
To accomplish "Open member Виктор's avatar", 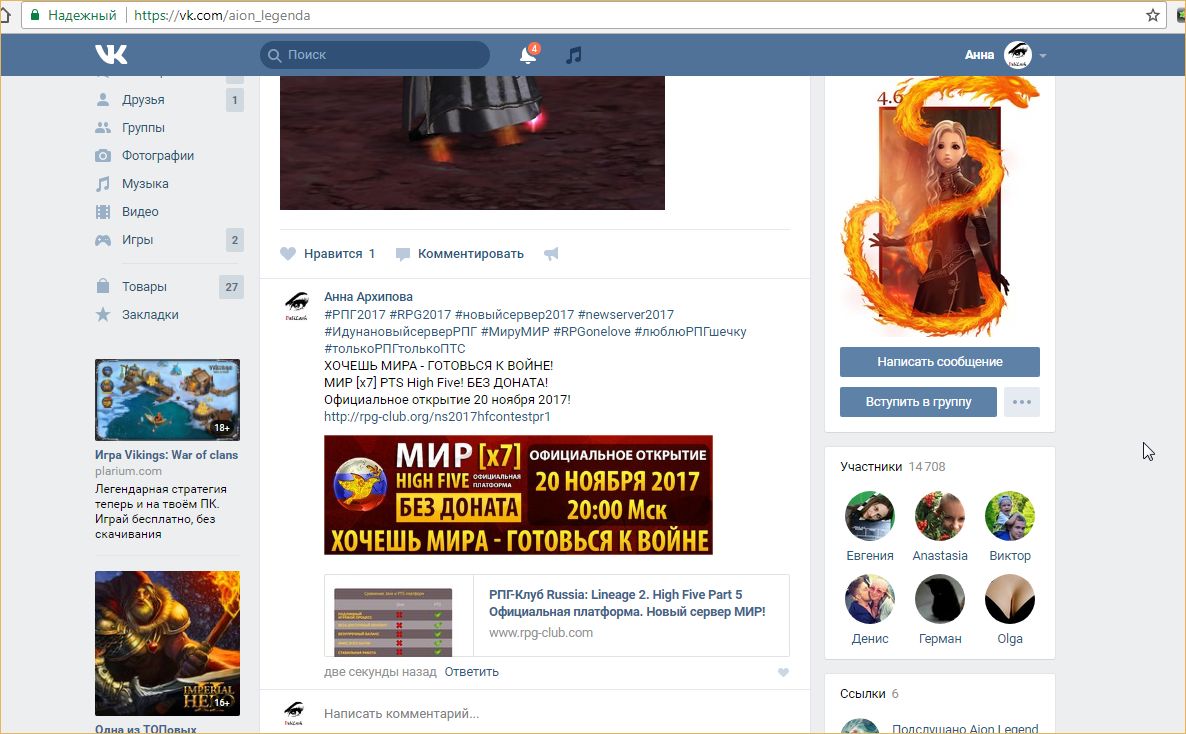I will tap(1010, 516).
